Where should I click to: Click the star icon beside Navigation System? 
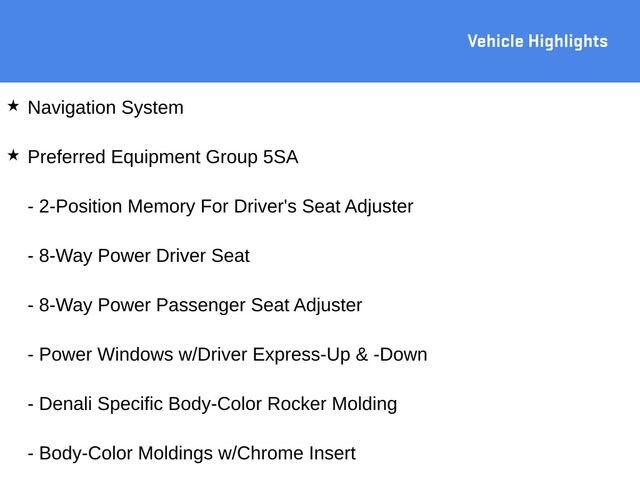[13, 106]
